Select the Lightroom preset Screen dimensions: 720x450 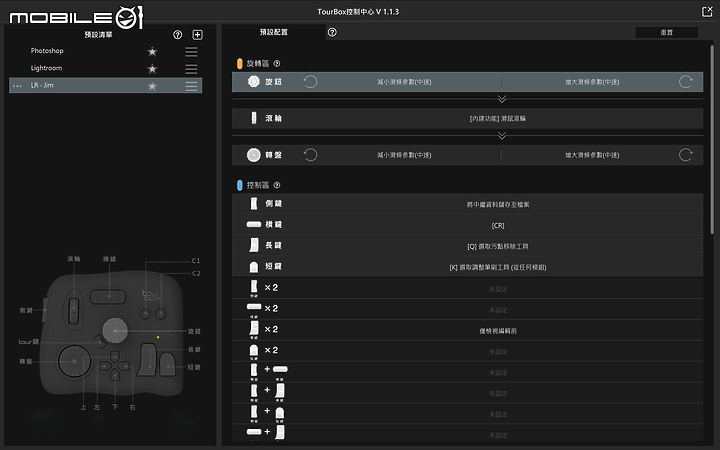point(106,68)
